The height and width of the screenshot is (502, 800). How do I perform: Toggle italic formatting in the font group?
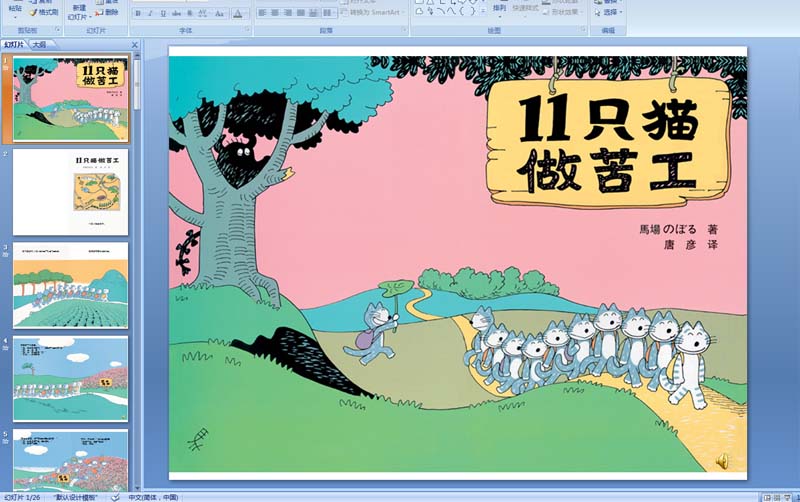[x=151, y=14]
